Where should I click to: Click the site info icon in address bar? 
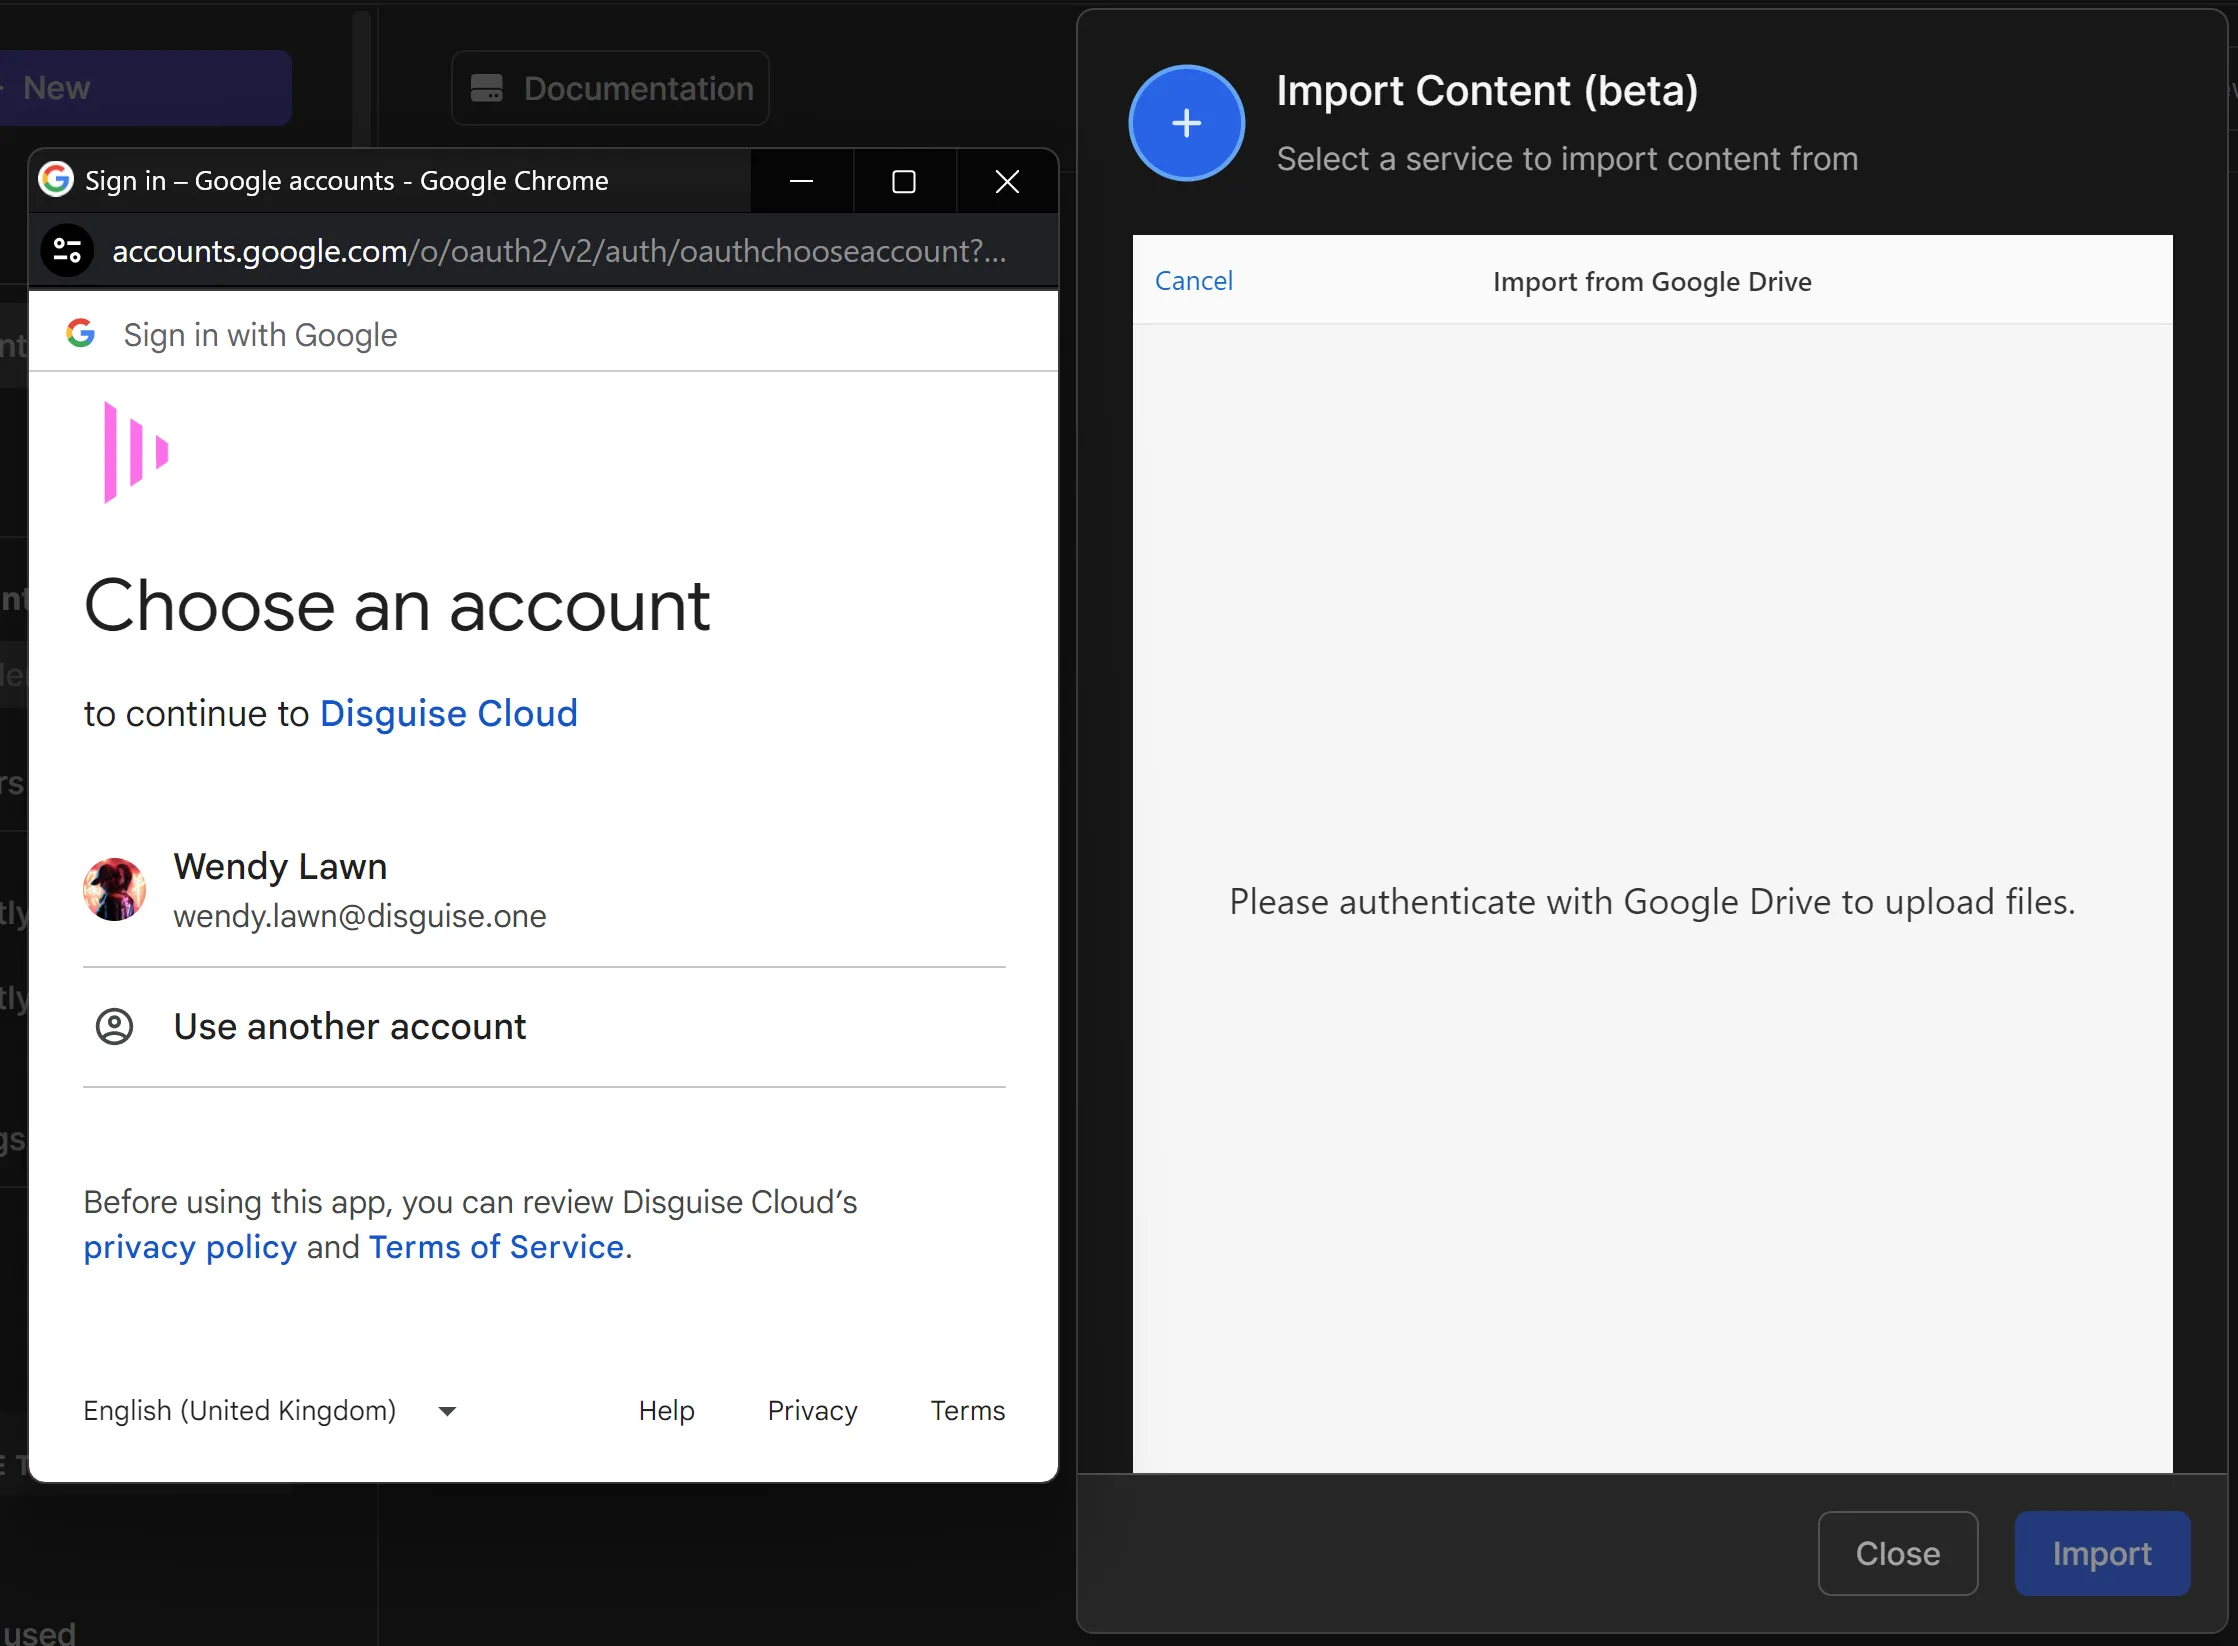[x=67, y=250]
